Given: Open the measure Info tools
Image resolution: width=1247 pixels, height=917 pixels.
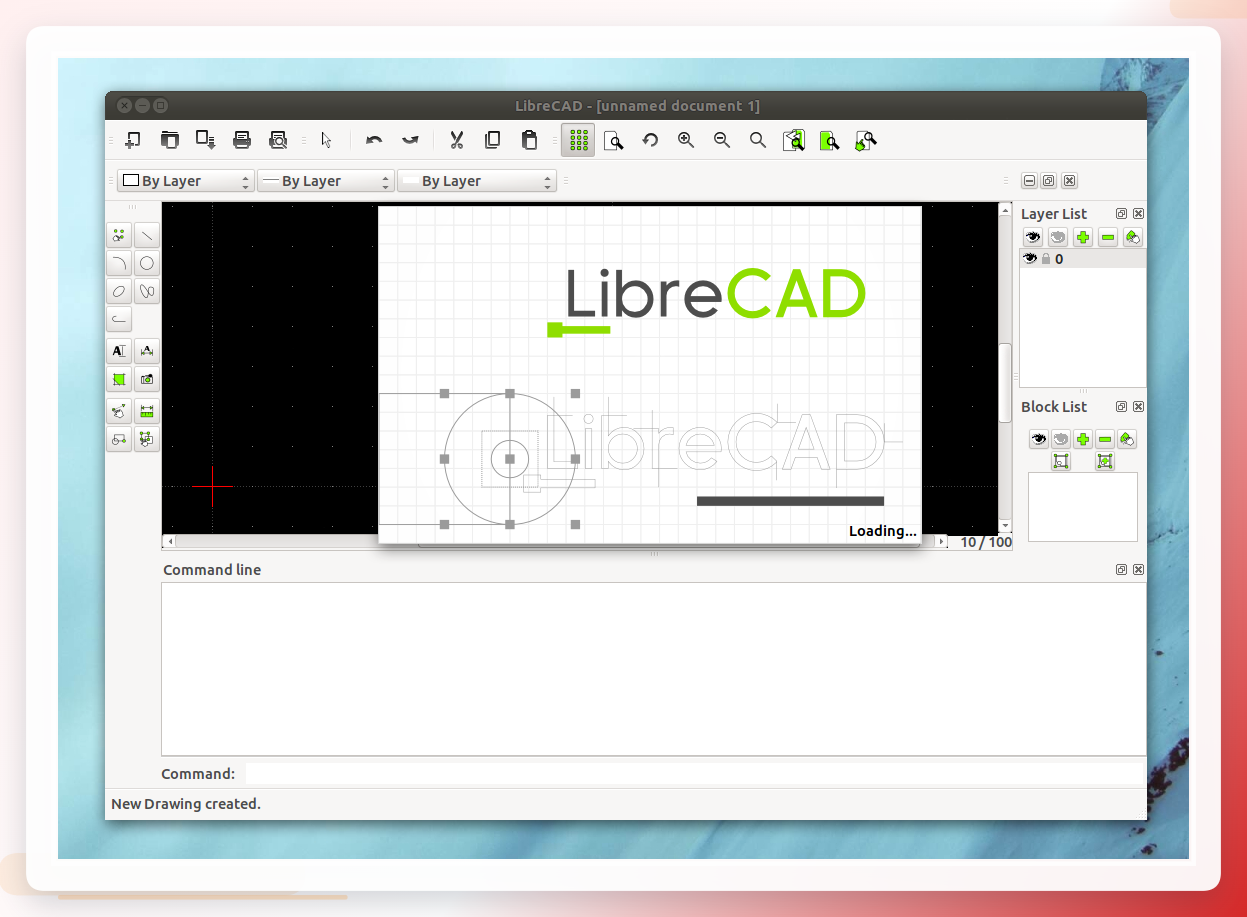Looking at the screenshot, I should pyautogui.click(x=147, y=411).
